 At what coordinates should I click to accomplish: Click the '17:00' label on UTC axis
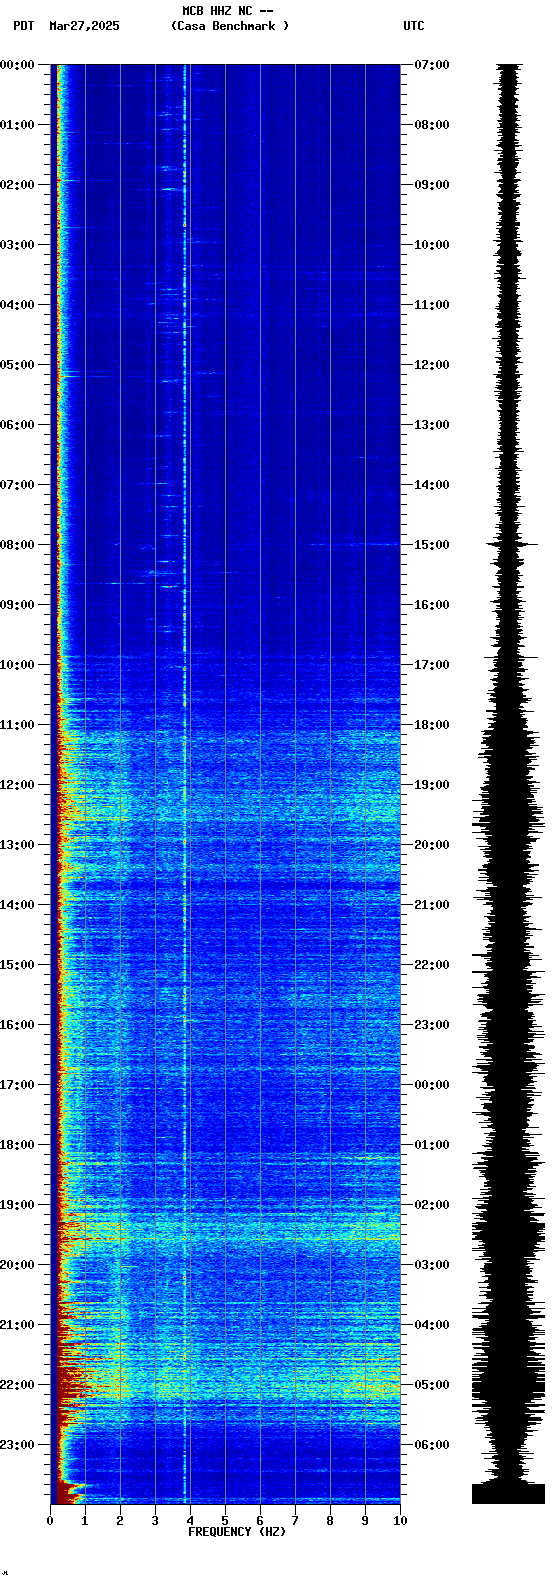coord(432,665)
